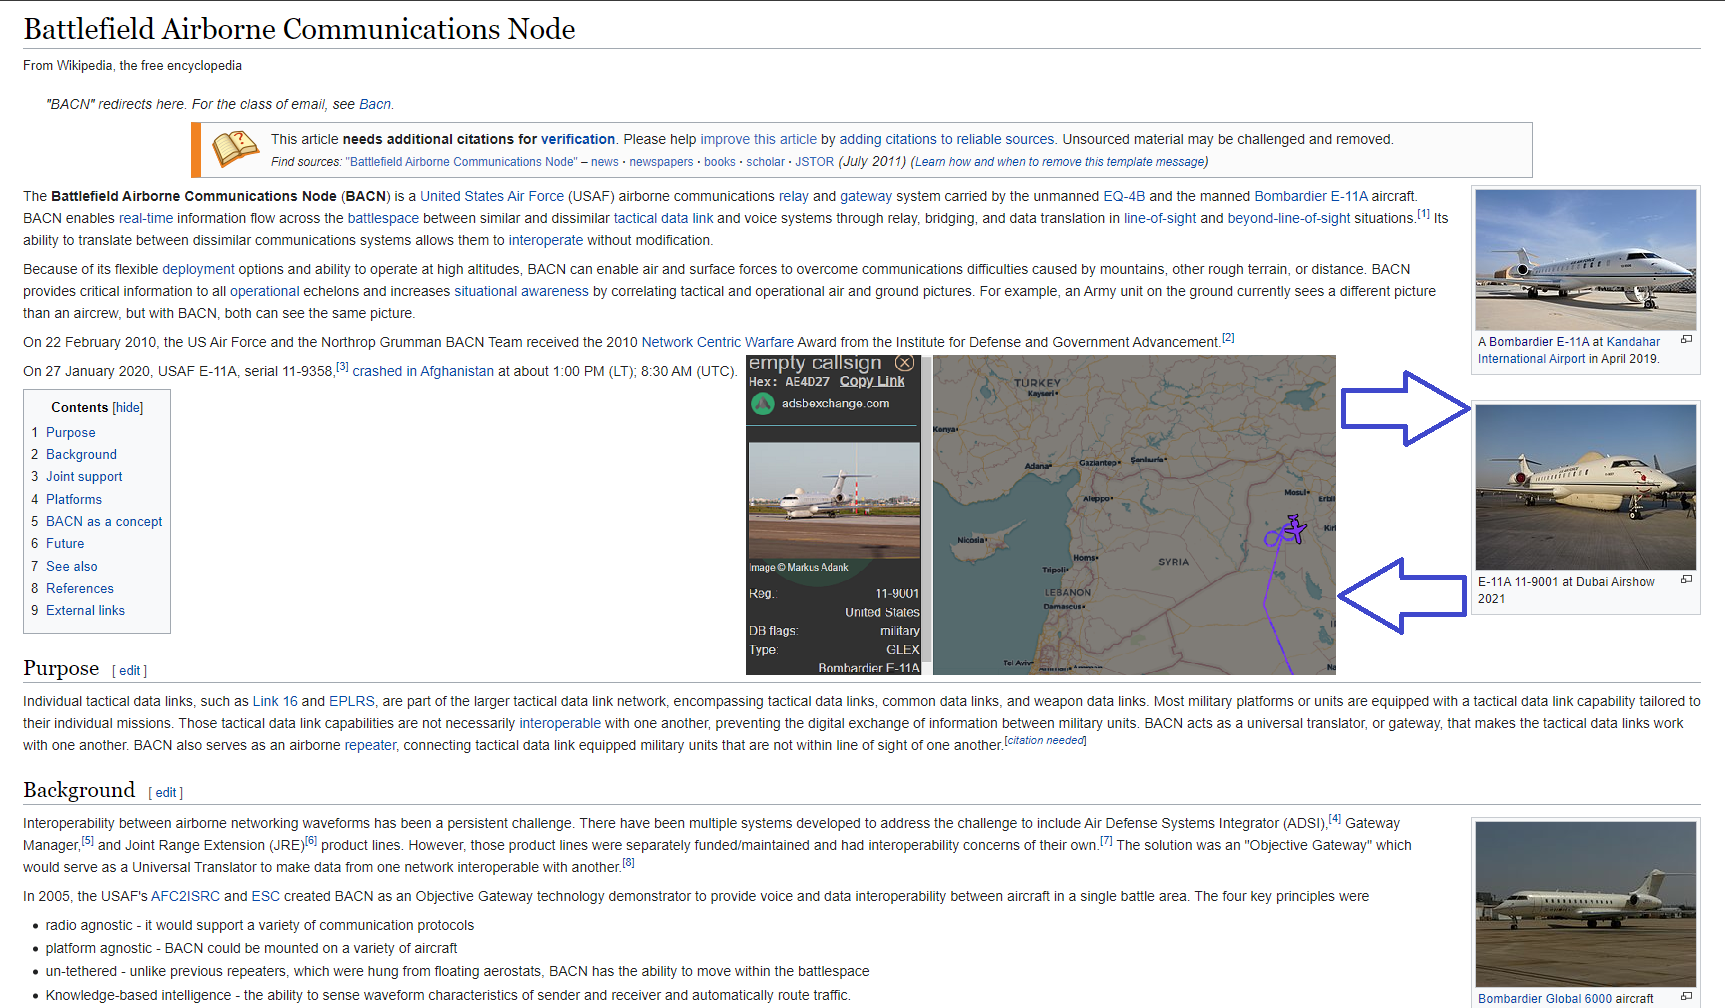Screen dimensions: 1725x1008
Task: Open AFC2ISRC link in Background section
Action: (185, 897)
